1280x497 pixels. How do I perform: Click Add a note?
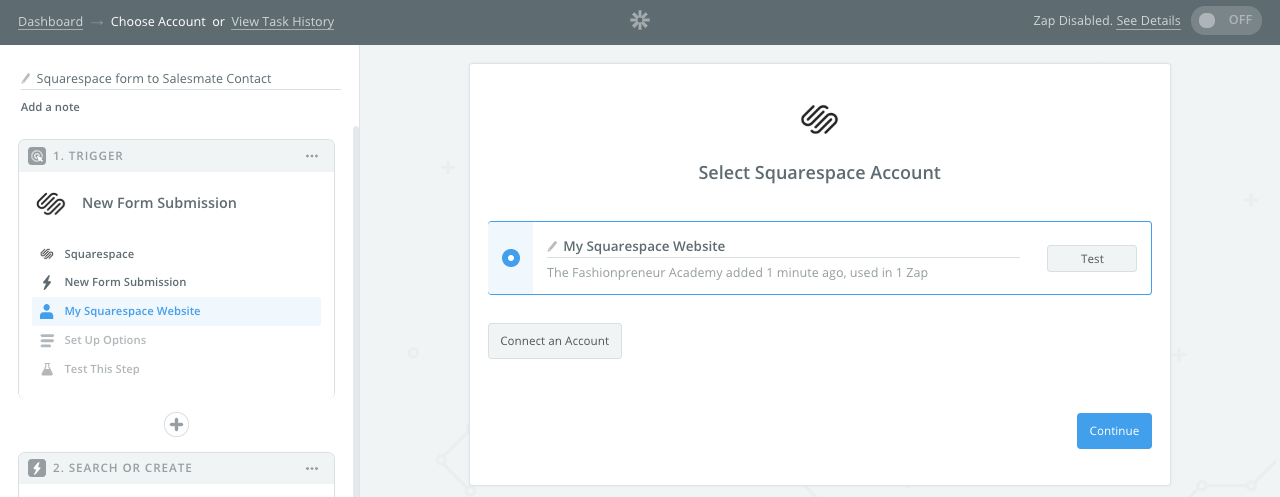(x=50, y=107)
